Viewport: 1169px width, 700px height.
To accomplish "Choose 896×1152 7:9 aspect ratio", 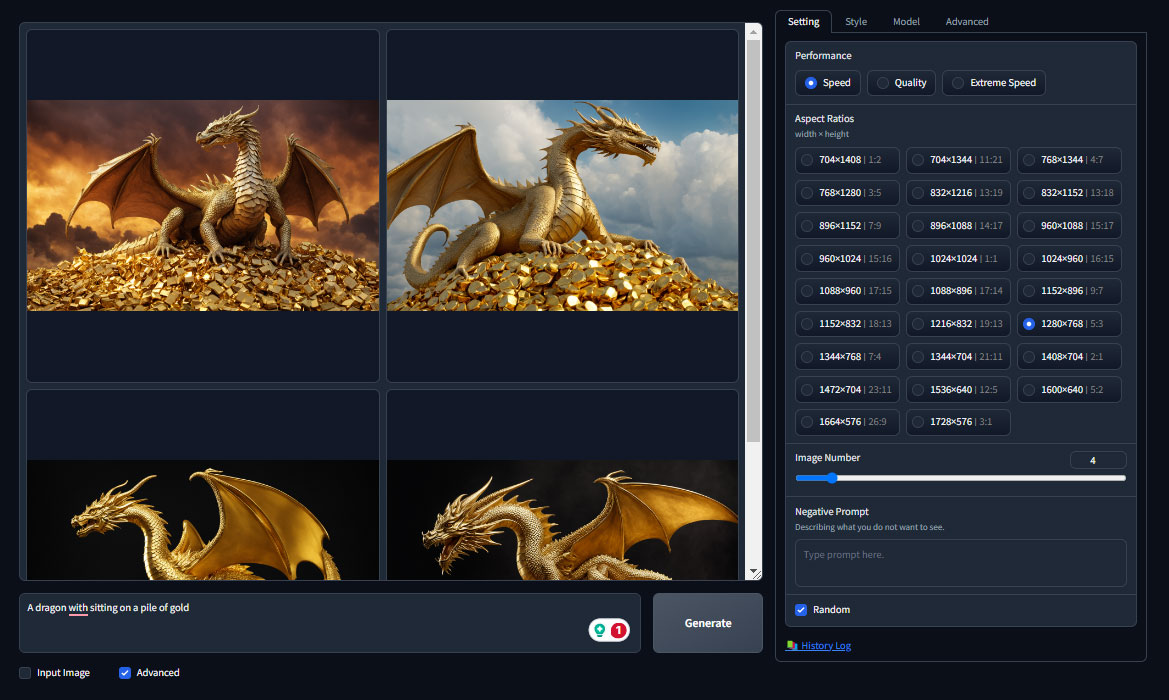I will pyautogui.click(x=847, y=225).
